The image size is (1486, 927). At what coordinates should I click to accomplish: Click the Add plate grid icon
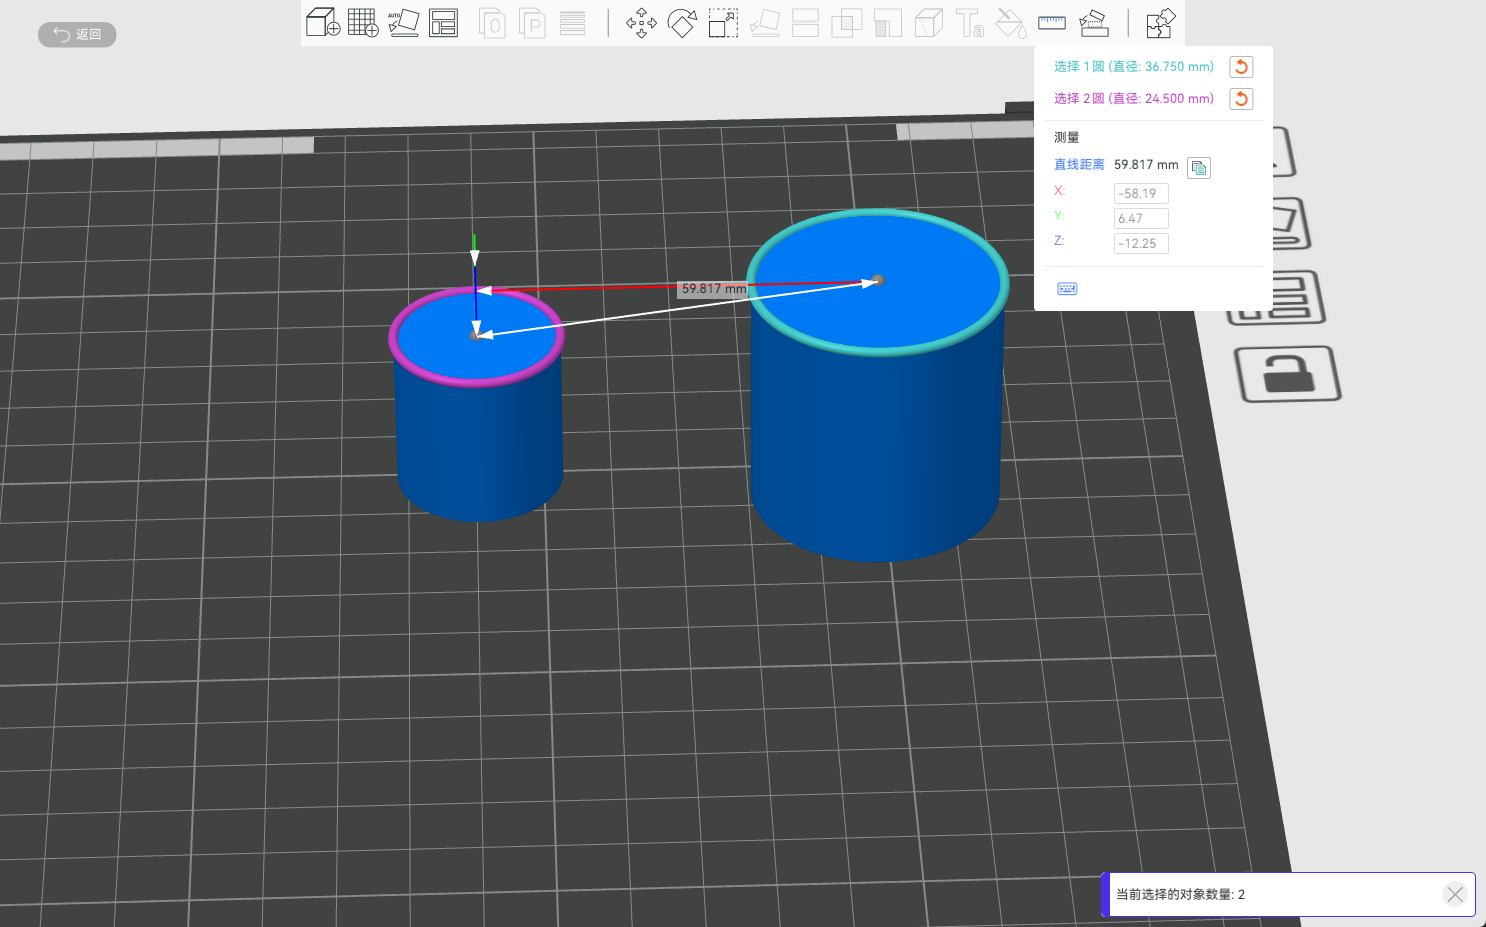pos(363,22)
